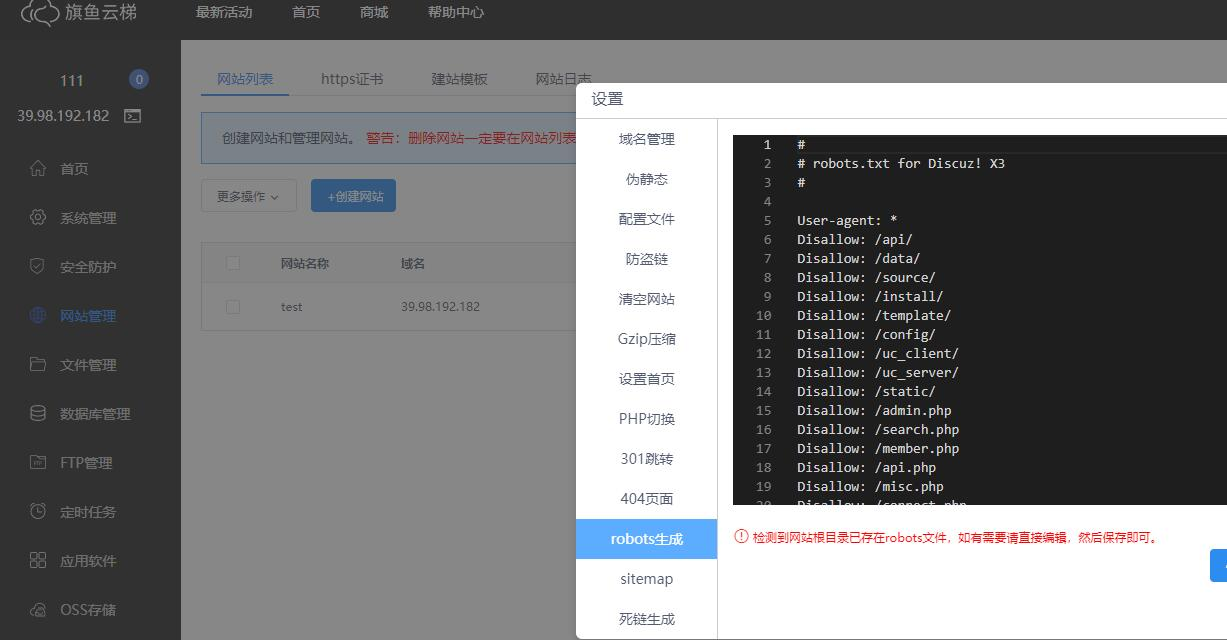
Task: Select 配置文件 in settings menu
Action: pos(647,219)
